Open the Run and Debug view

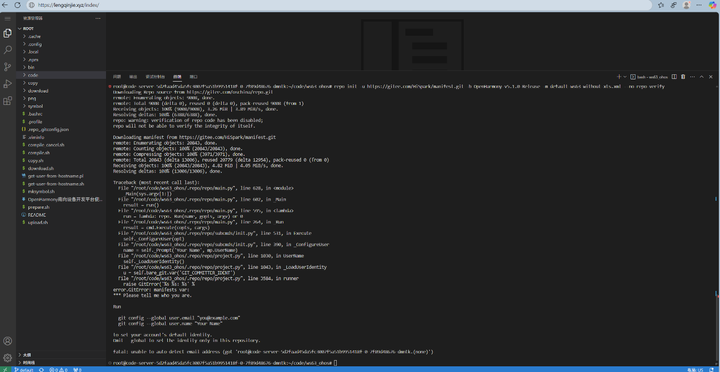click(7, 84)
